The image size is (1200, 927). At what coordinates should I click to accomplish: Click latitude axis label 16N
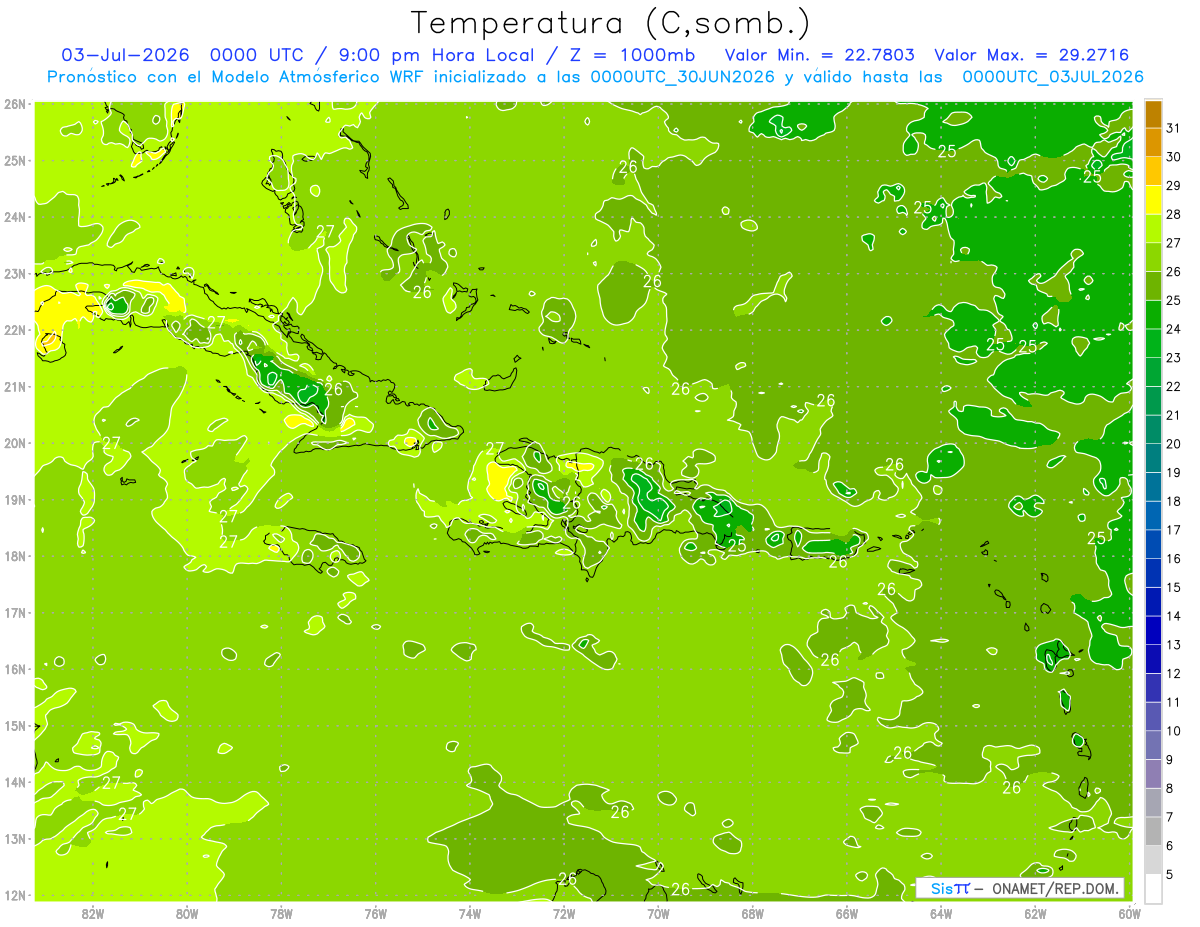(15, 669)
